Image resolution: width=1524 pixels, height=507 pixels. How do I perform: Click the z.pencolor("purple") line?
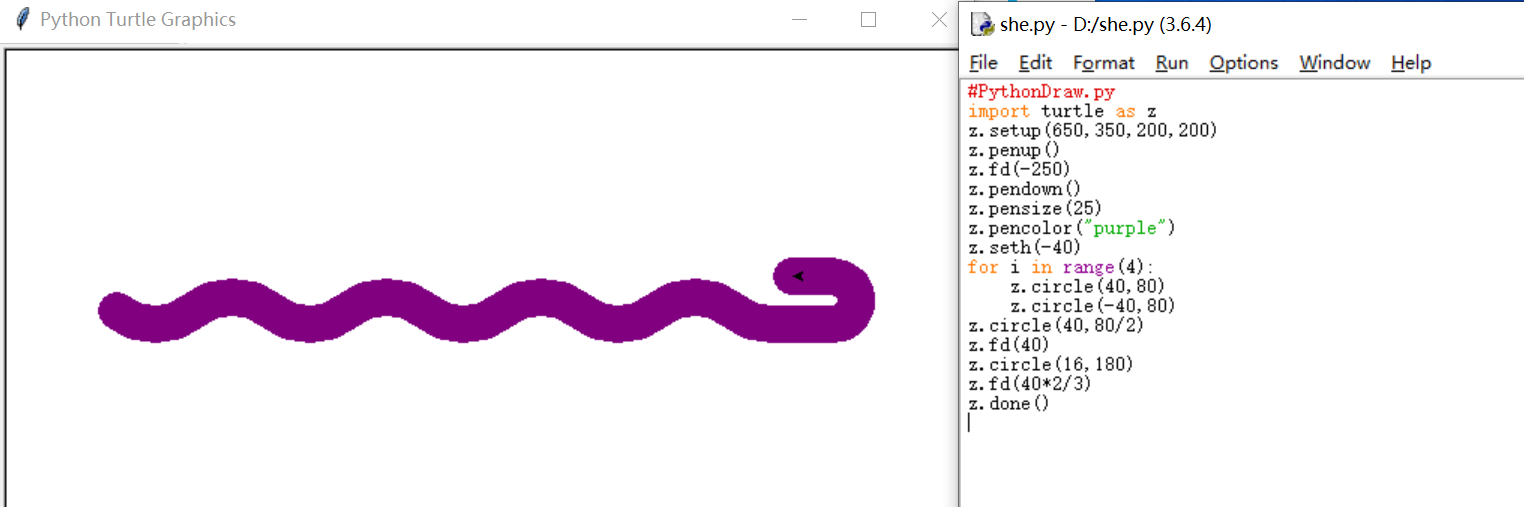click(x=1072, y=228)
